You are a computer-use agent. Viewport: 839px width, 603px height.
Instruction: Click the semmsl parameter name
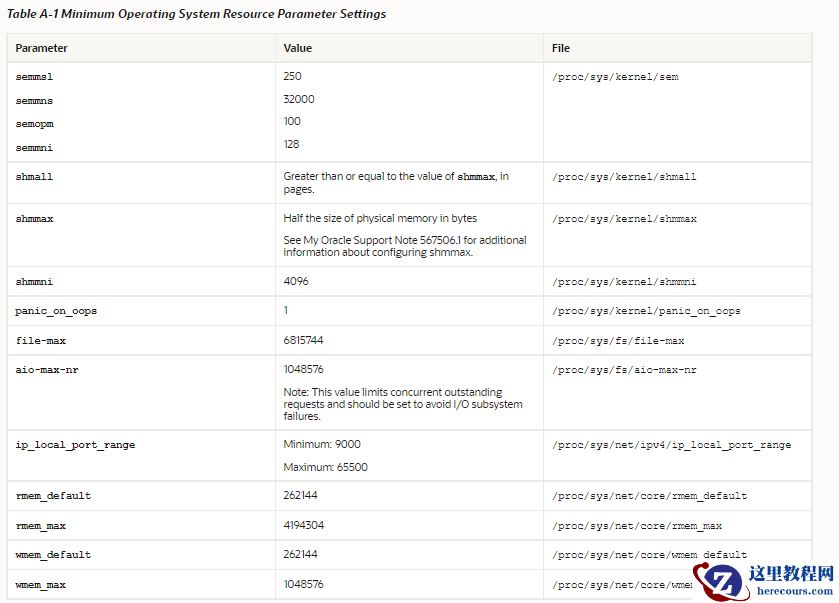point(33,77)
